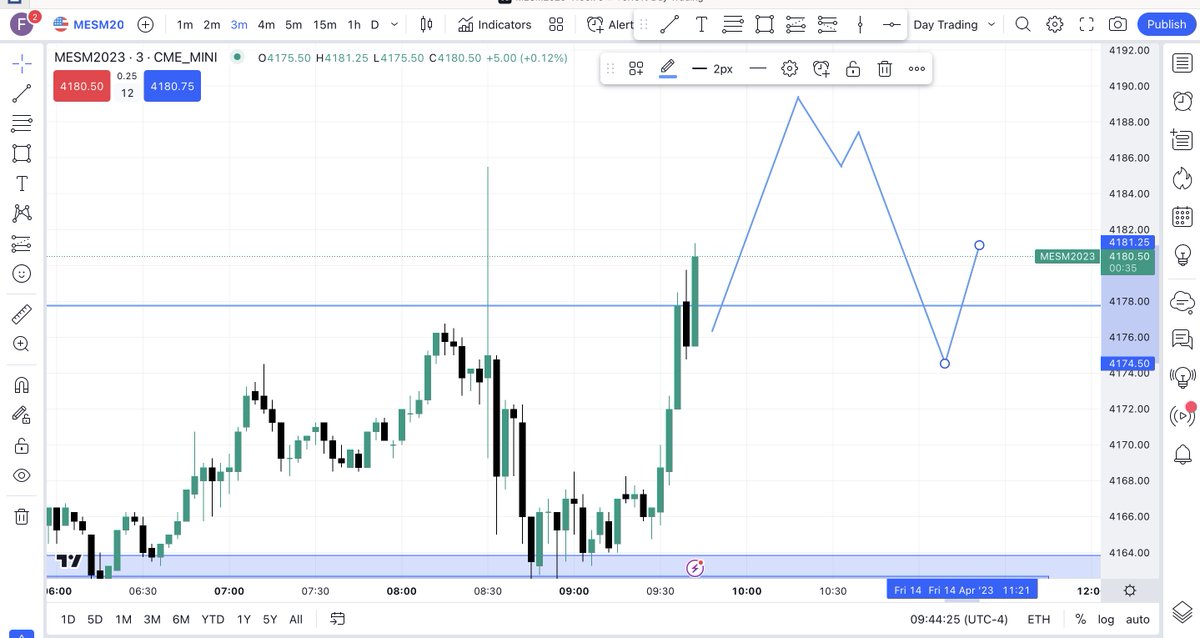Screen dimensions: 1200x638
Task: Publish the chart idea
Action: point(1166,24)
